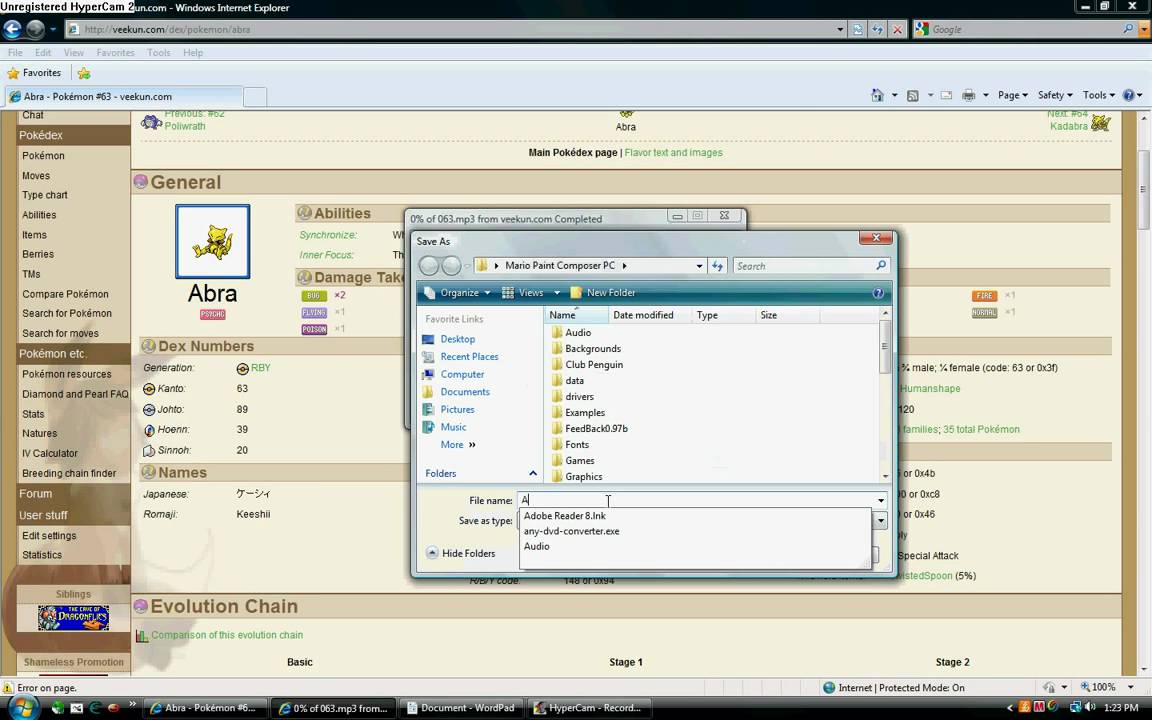1152x720 pixels.
Task: Click the IE address bar URL
Action: (x=168, y=29)
